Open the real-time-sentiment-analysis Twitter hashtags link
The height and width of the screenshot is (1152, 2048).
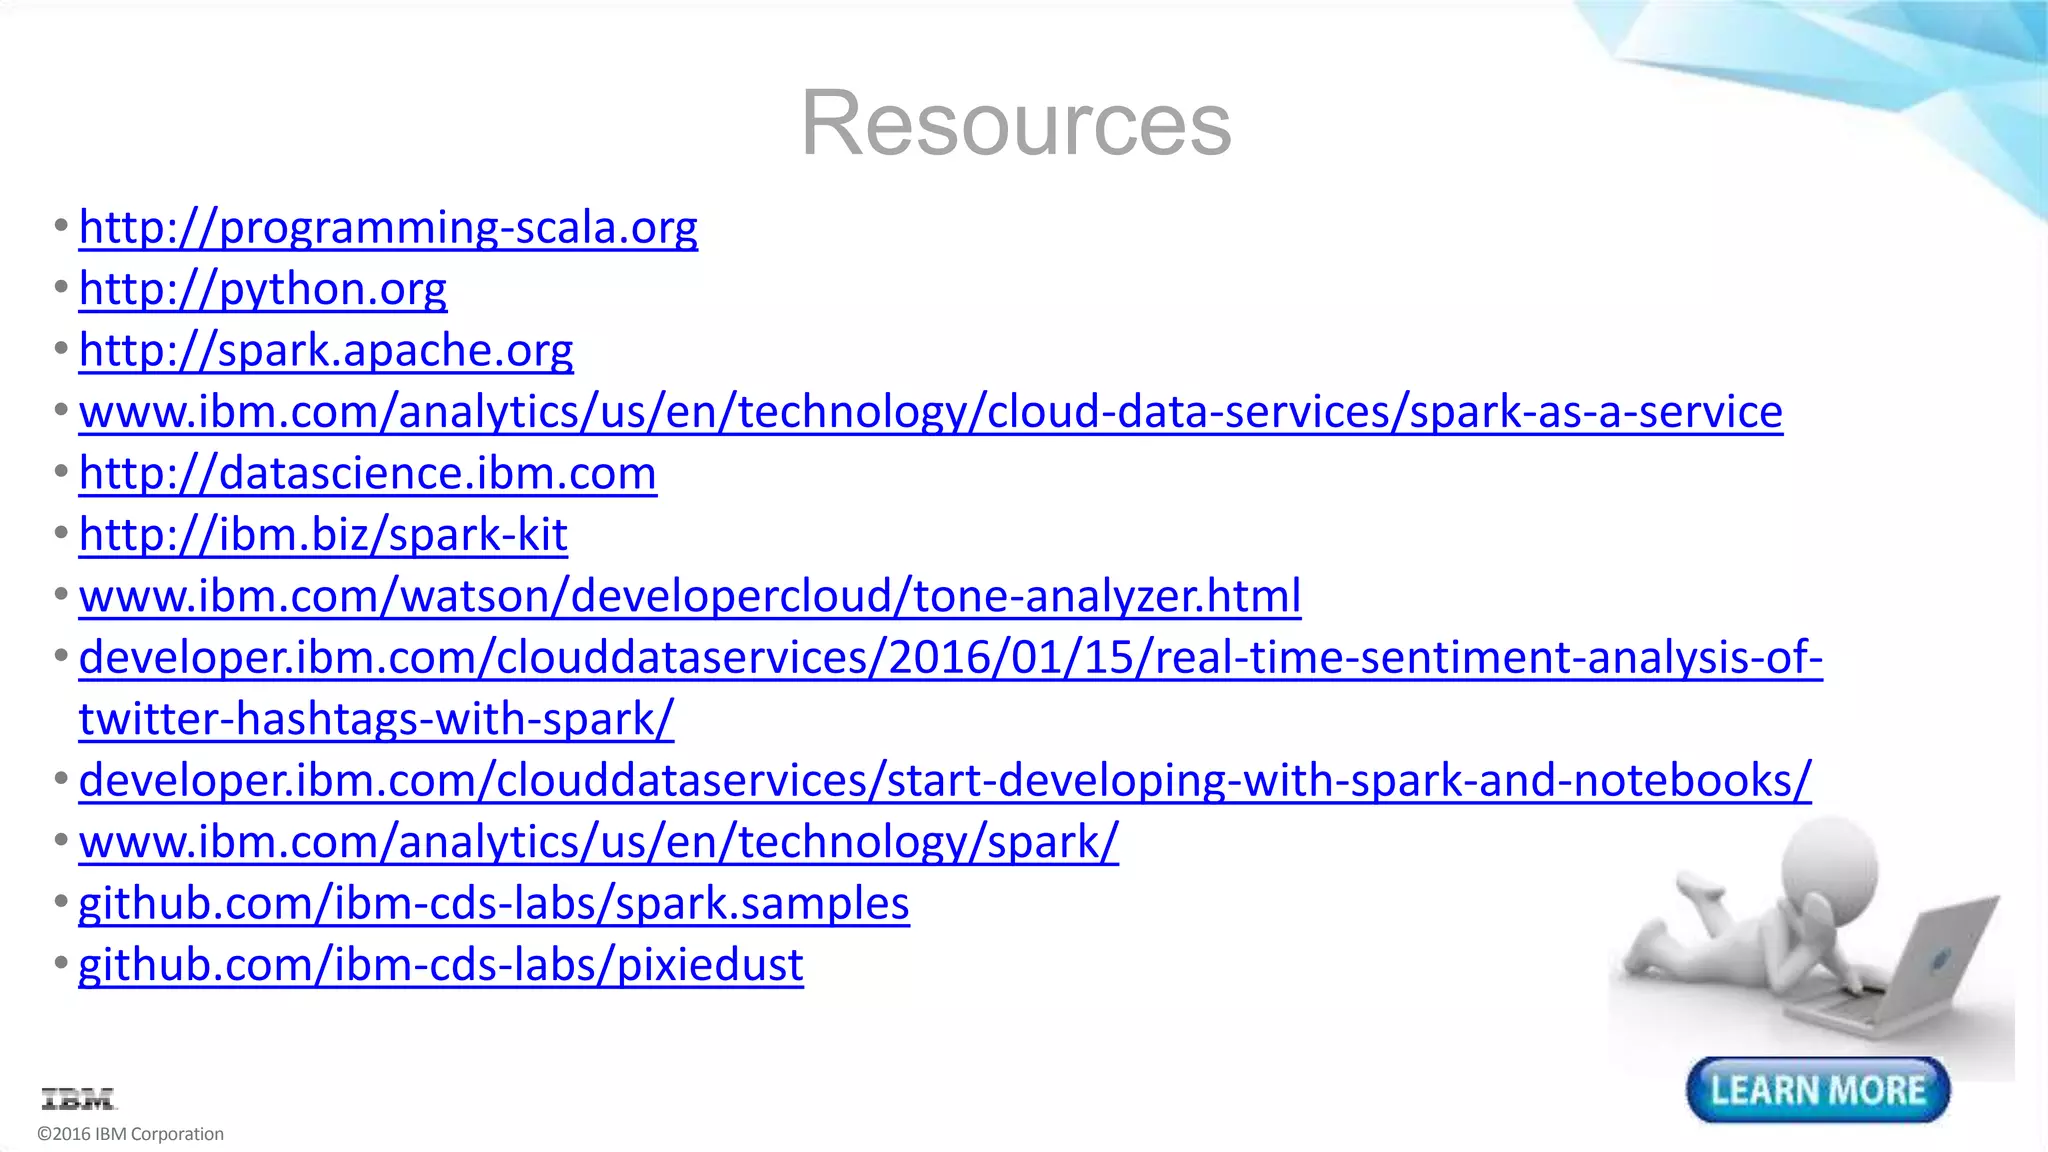tap(951, 688)
